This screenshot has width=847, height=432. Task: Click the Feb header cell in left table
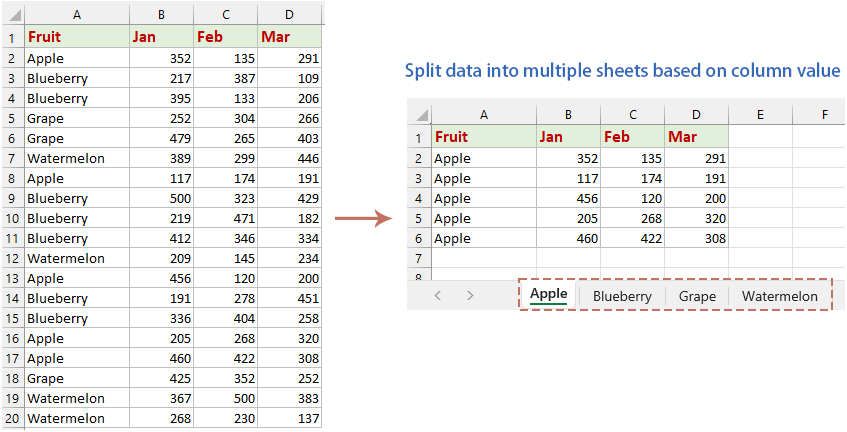coord(225,37)
